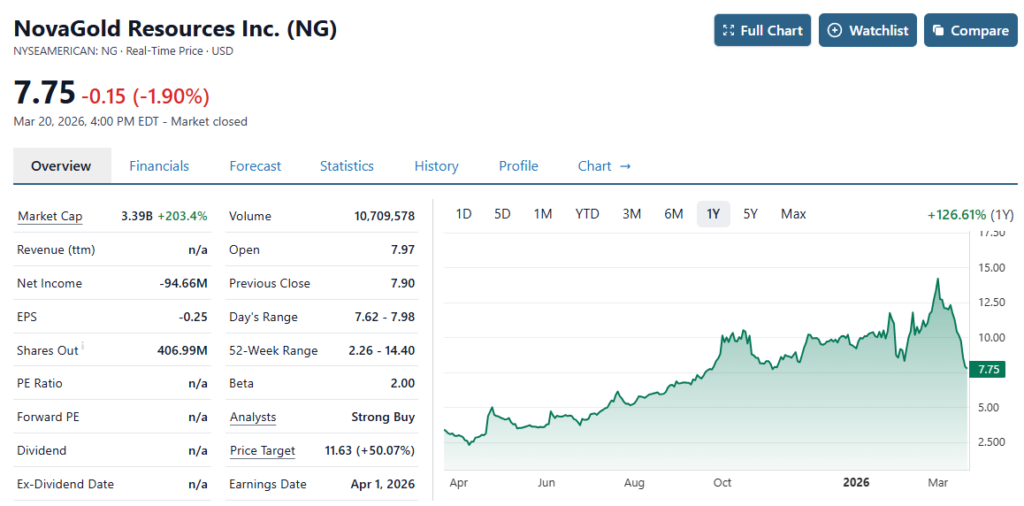Select the Overview tab

pos(61,166)
